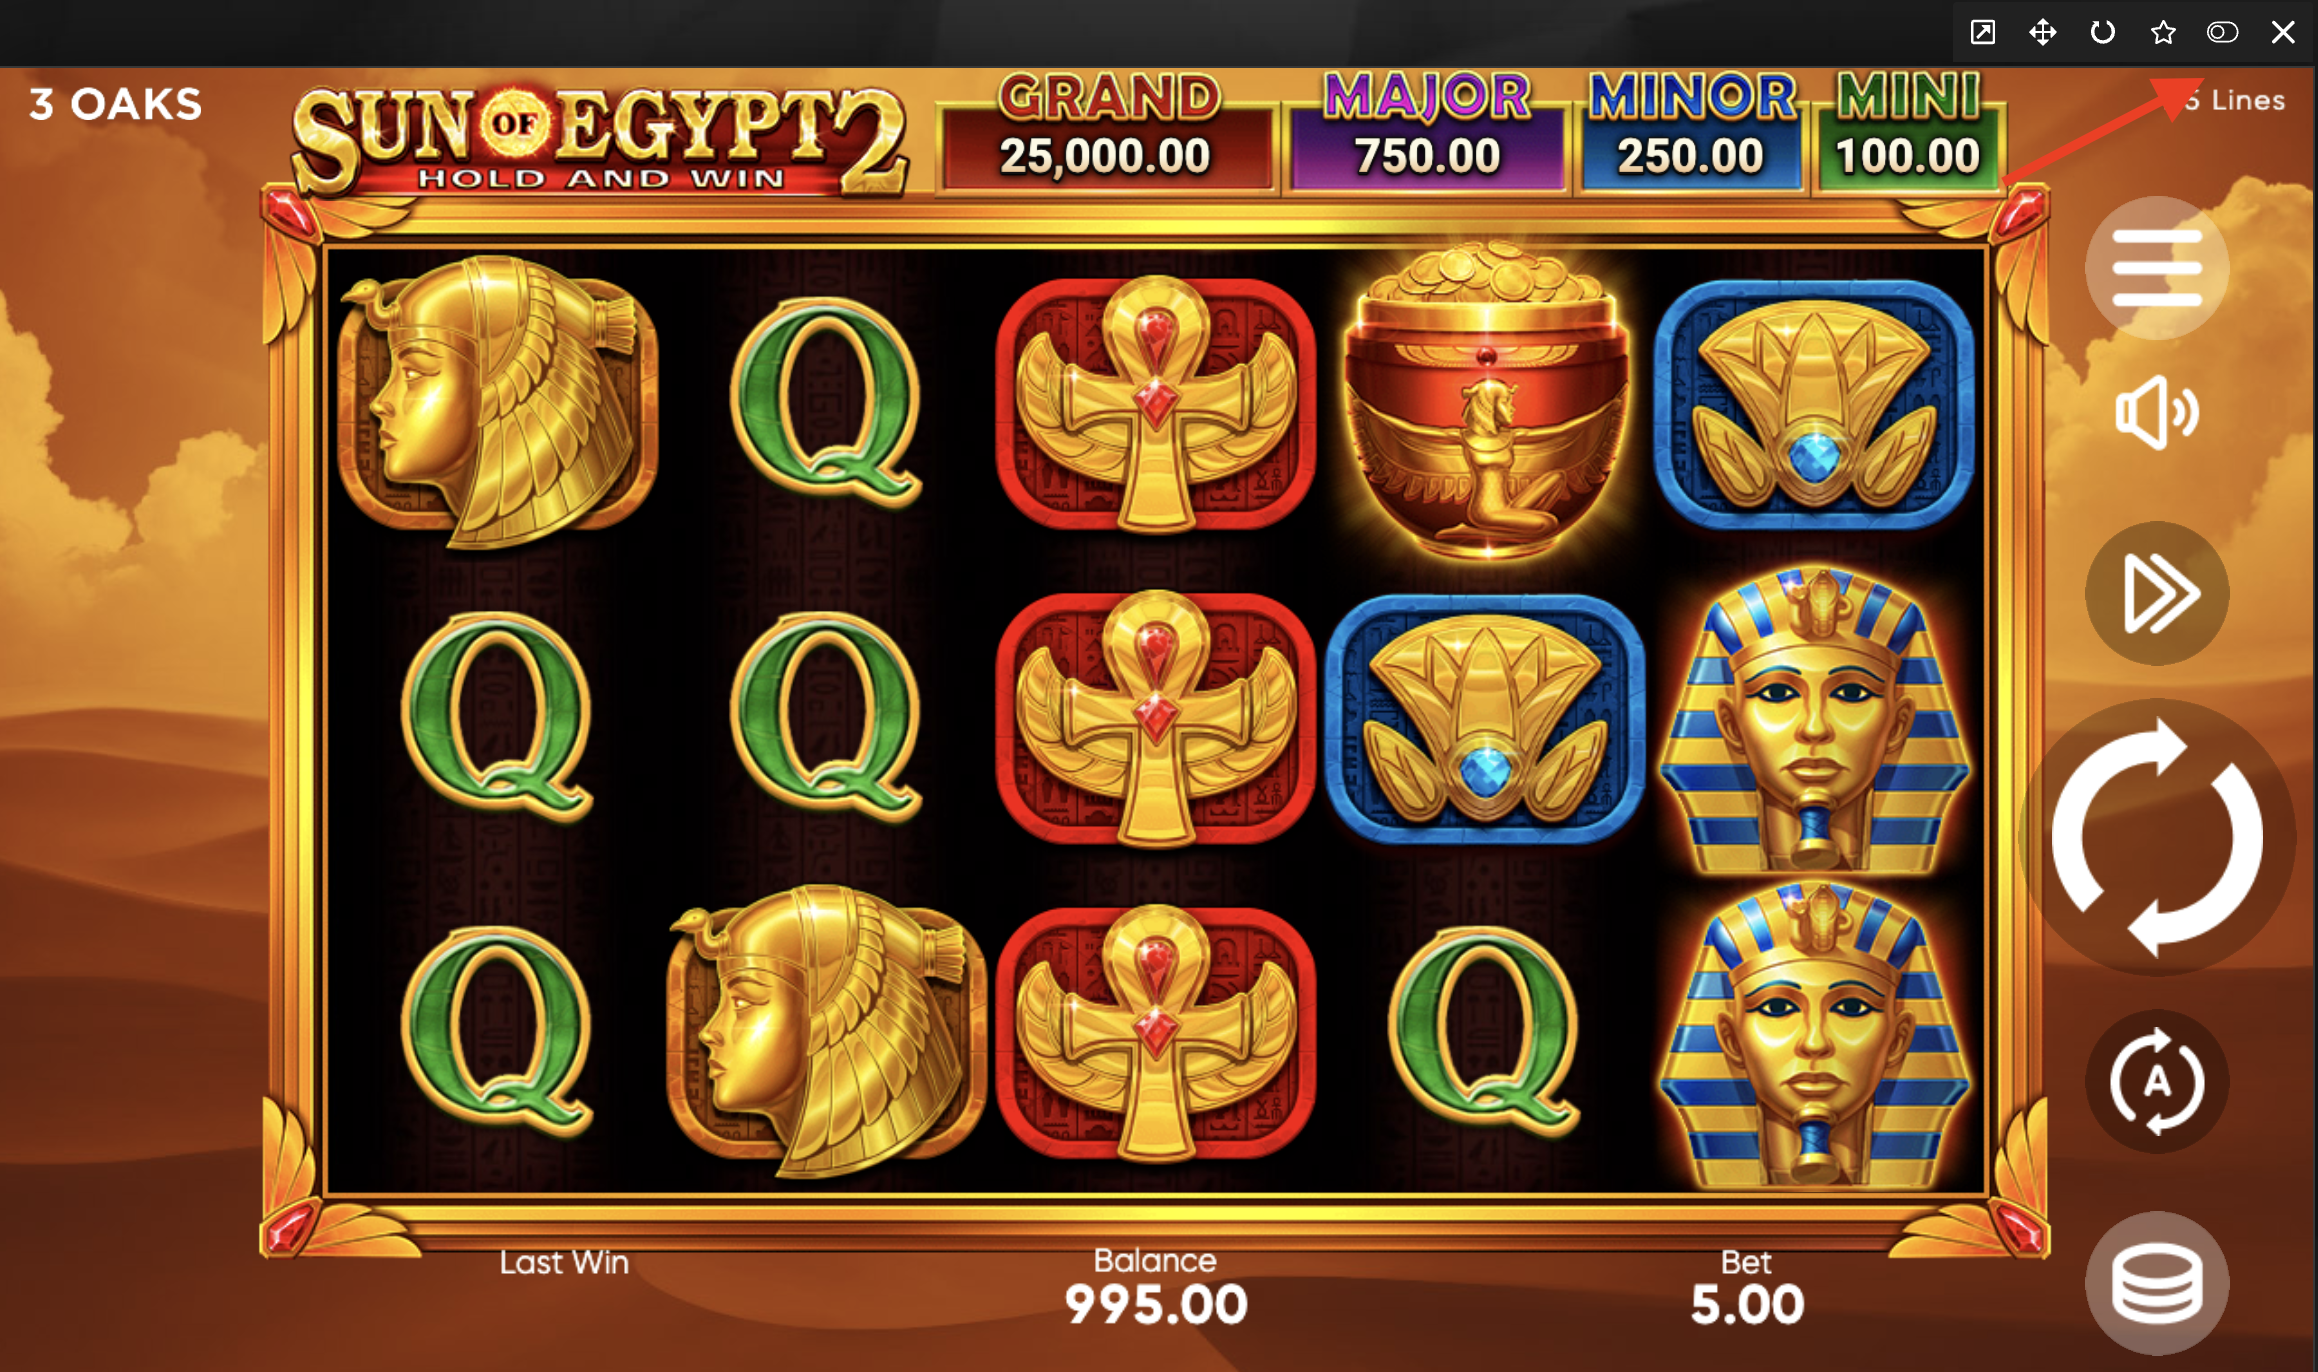The height and width of the screenshot is (1372, 2318).
Task: Click the Bet amount 5.00
Action: point(1747,1304)
